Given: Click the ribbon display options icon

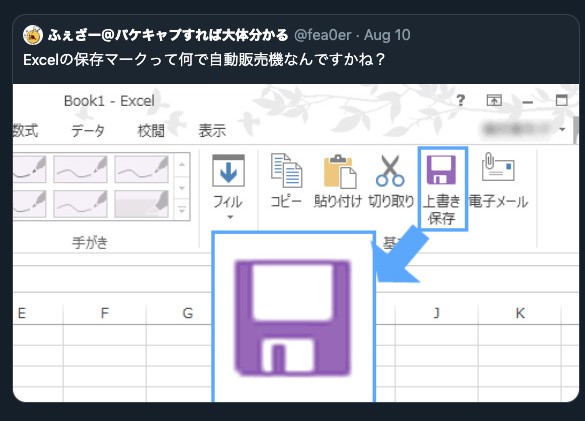Looking at the screenshot, I should coord(494,100).
